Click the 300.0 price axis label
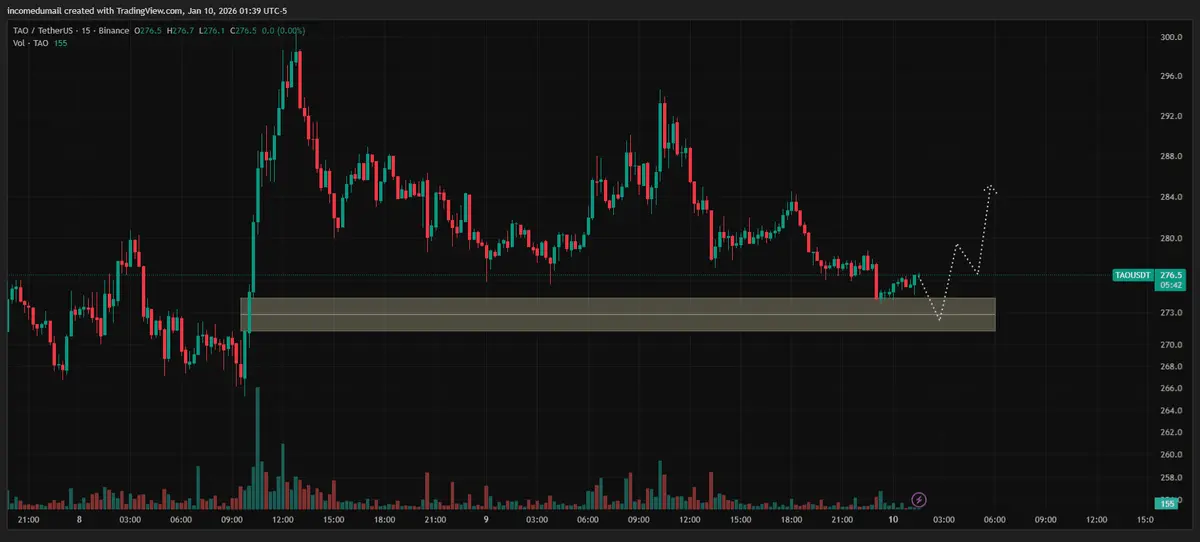The width and height of the screenshot is (1200, 542). 1172,37
